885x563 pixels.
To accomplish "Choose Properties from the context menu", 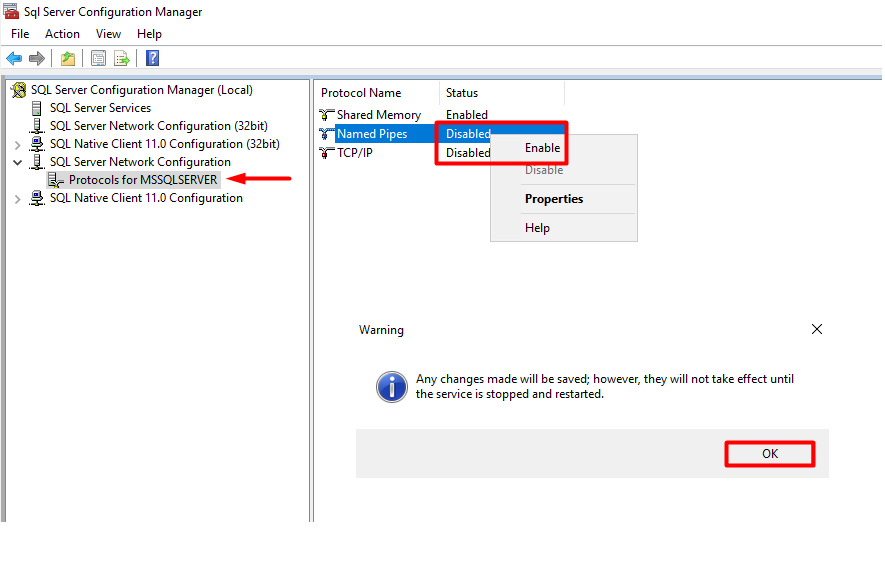I will tap(554, 199).
